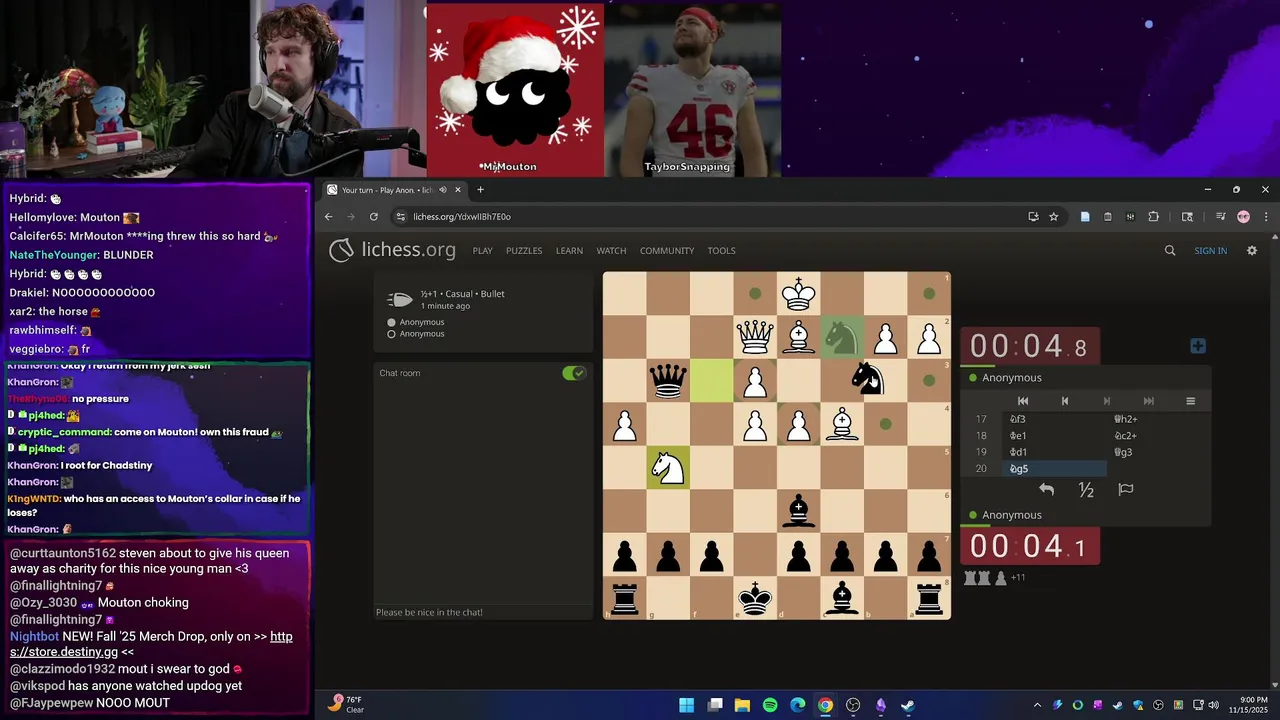Open Steam from the taskbar
1280x720 pixels.
(x=907, y=705)
